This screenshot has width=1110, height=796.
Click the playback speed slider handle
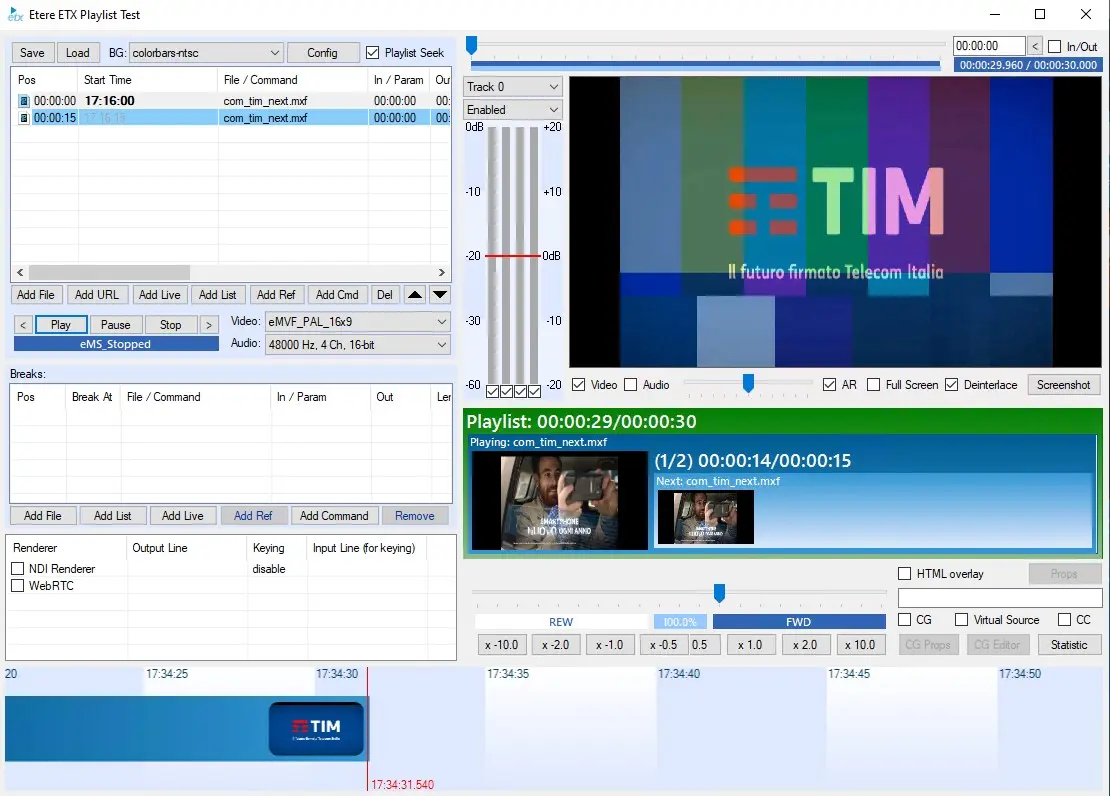[719, 593]
